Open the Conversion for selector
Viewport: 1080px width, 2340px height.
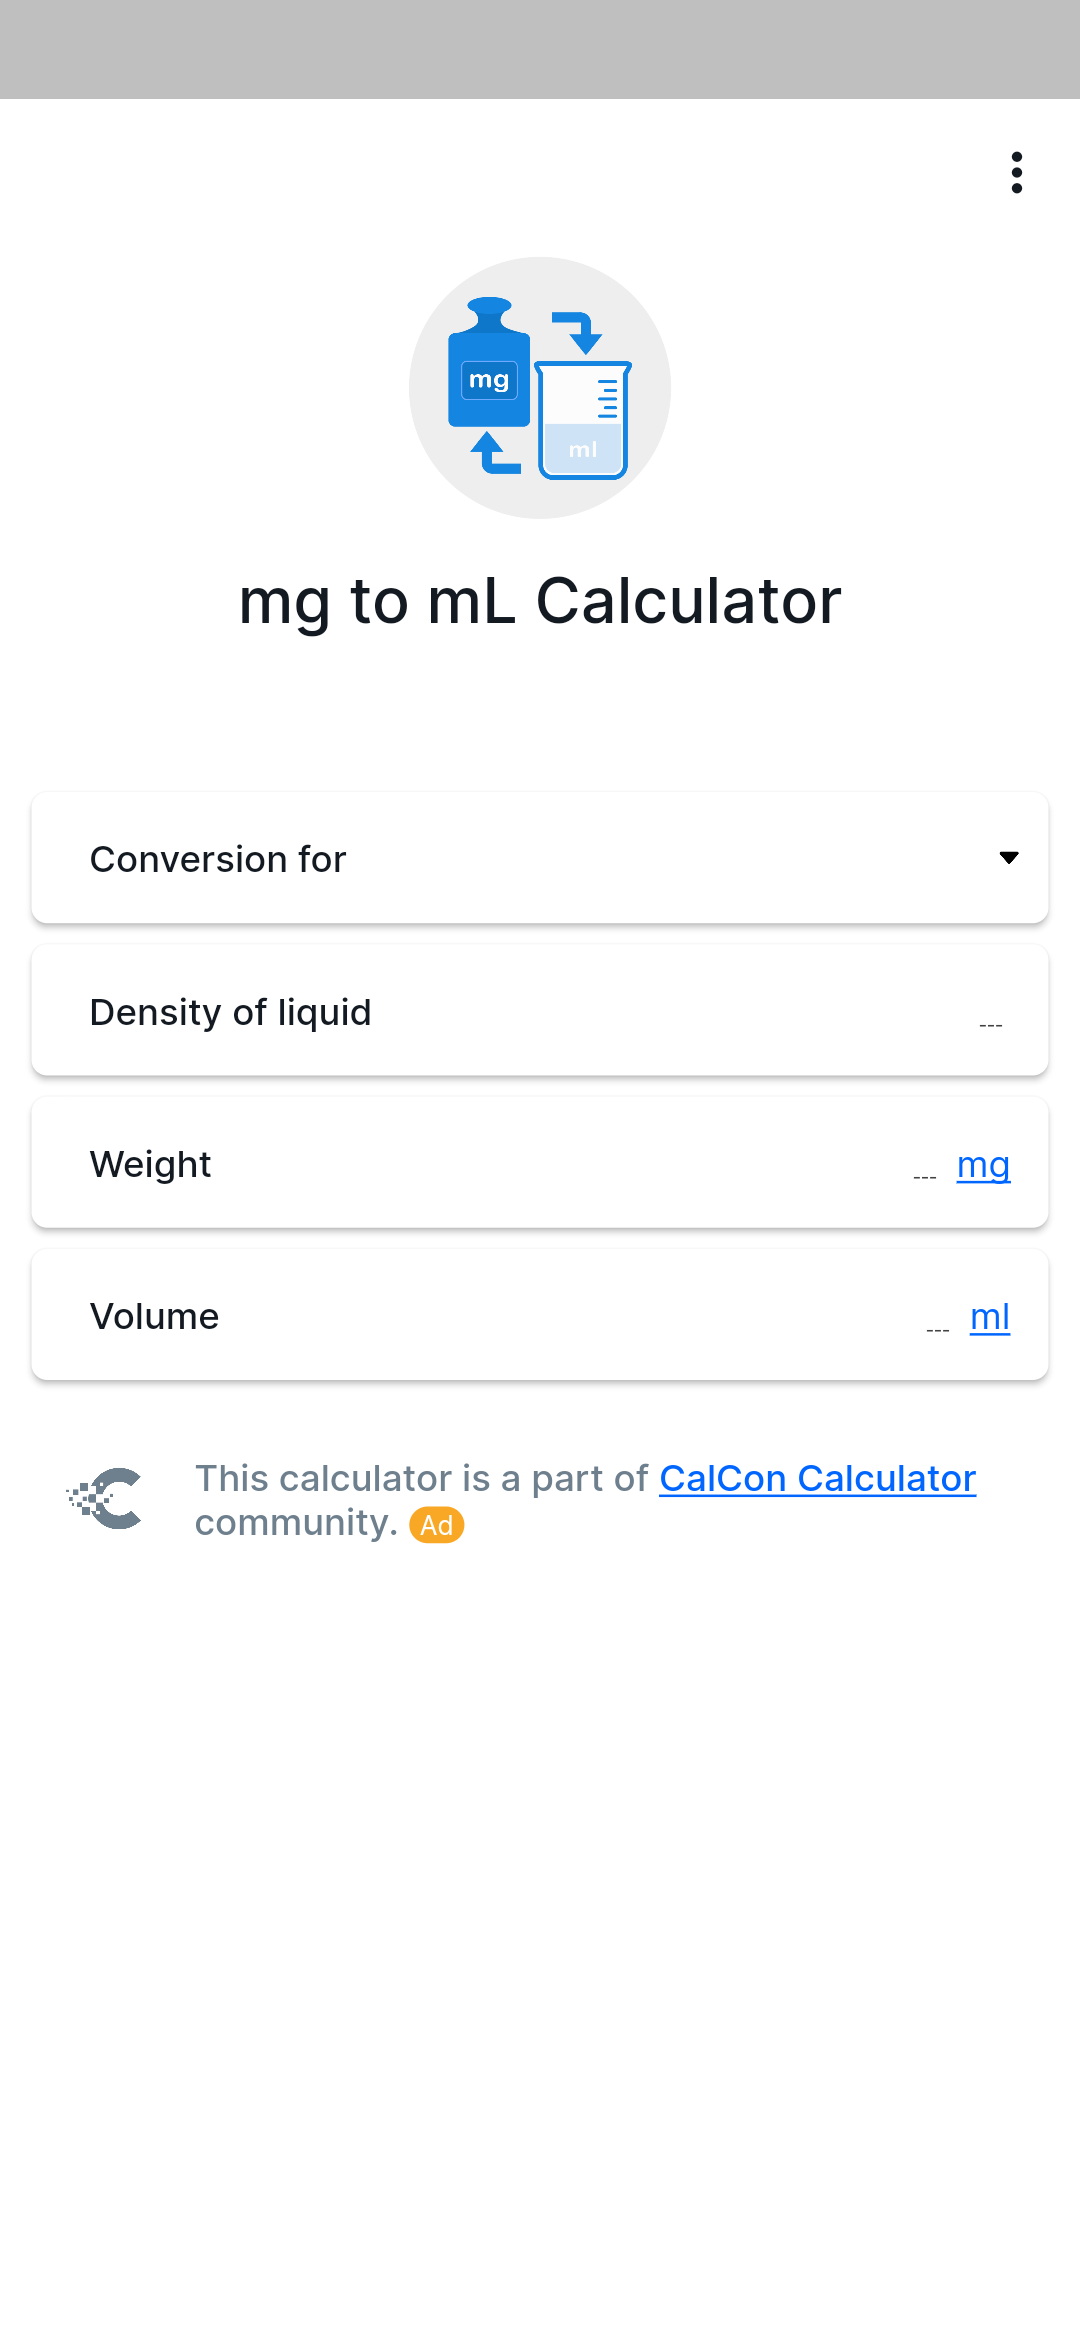click(540, 858)
